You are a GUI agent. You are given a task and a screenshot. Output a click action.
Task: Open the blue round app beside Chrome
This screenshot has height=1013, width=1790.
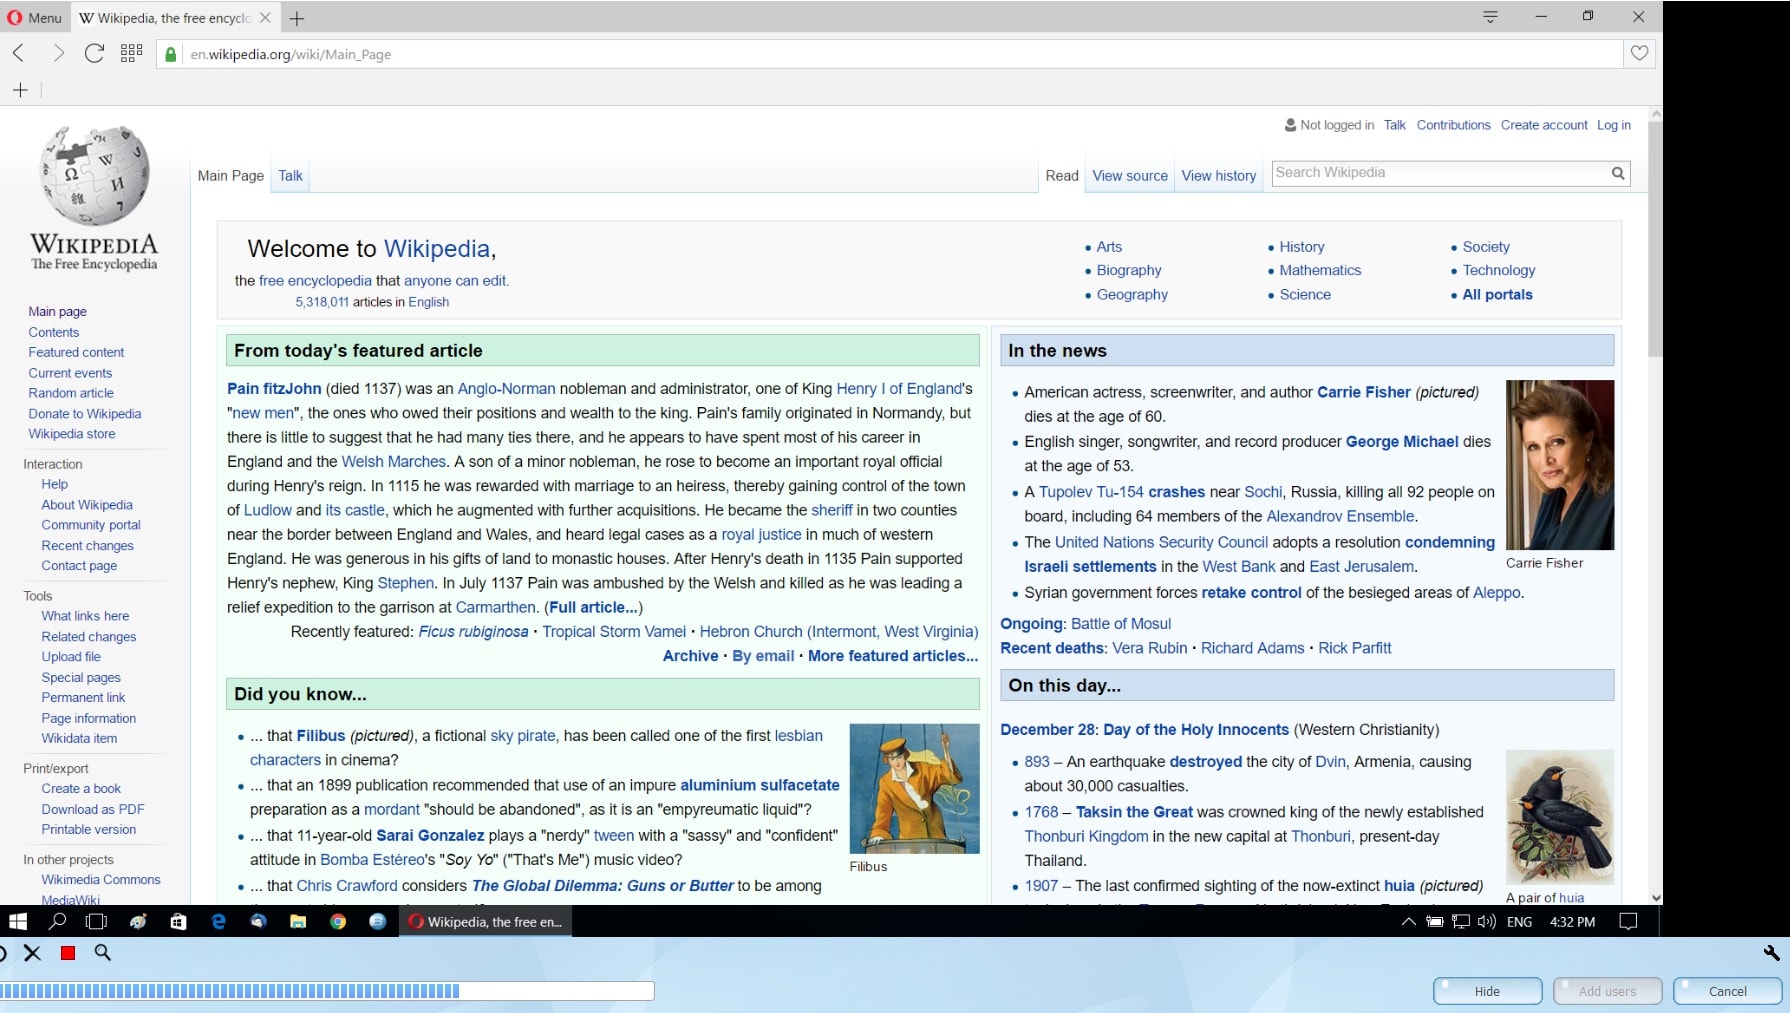coord(377,922)
